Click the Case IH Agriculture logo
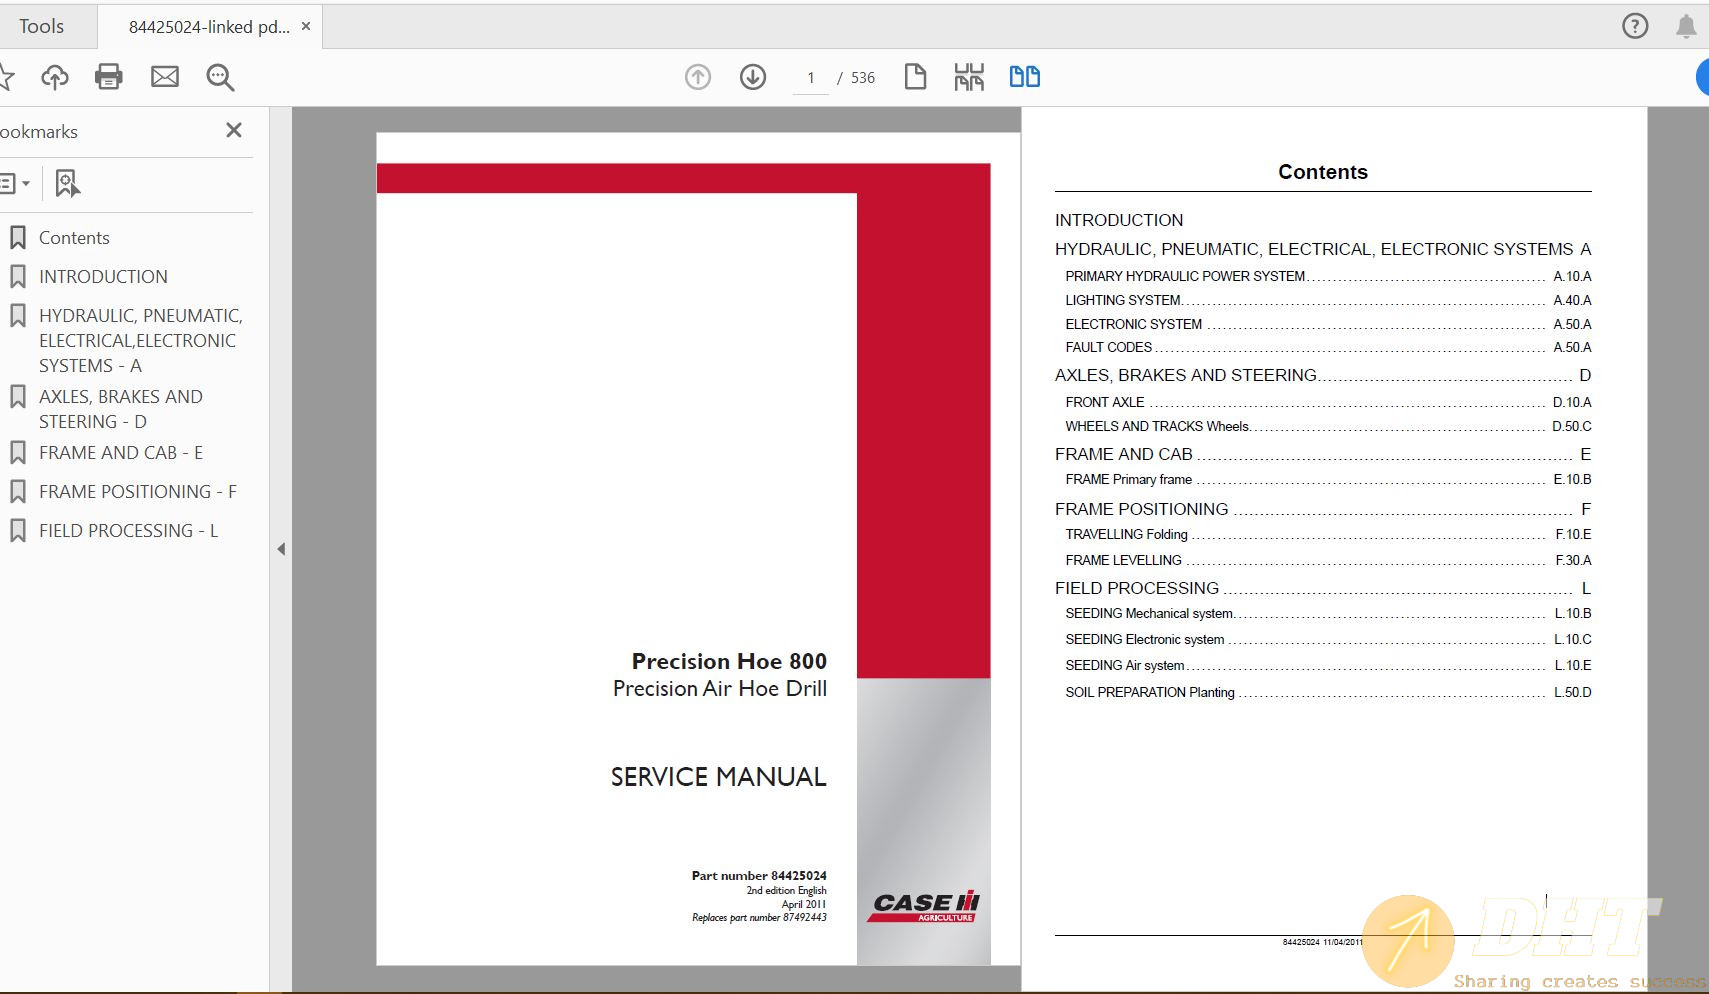The height and width of the screenshot is (994, 1709). [924, 906]
